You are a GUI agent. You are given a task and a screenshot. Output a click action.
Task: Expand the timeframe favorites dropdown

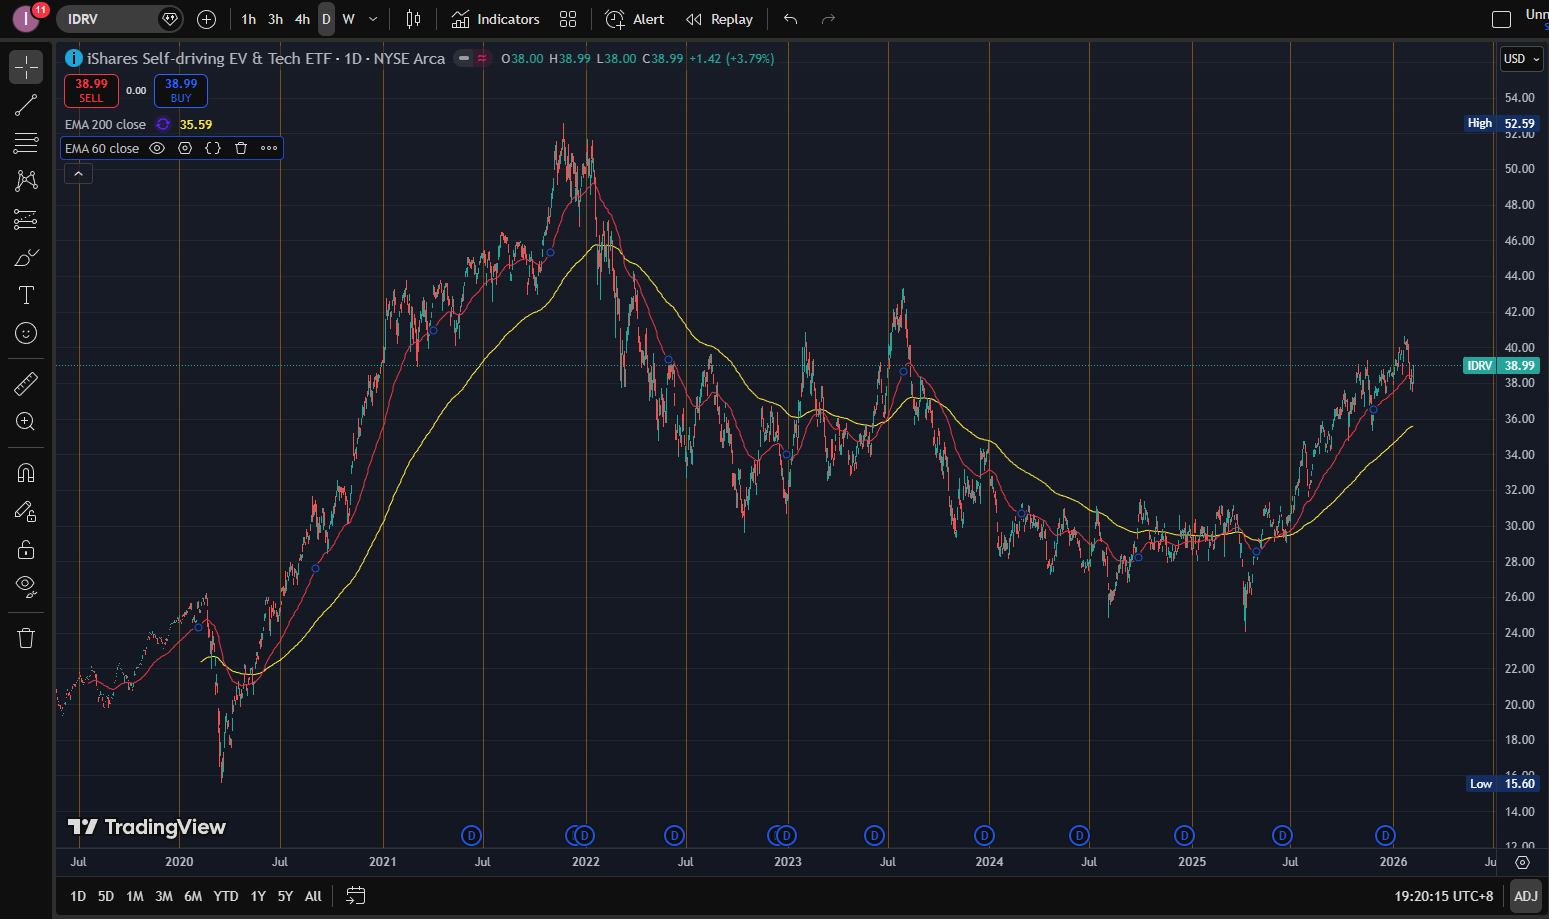[x=372, y=19]
